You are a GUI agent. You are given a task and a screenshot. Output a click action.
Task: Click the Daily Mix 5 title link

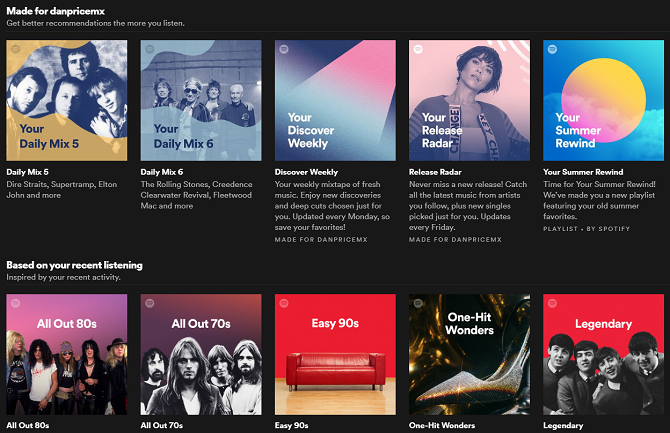click(27, 172)
